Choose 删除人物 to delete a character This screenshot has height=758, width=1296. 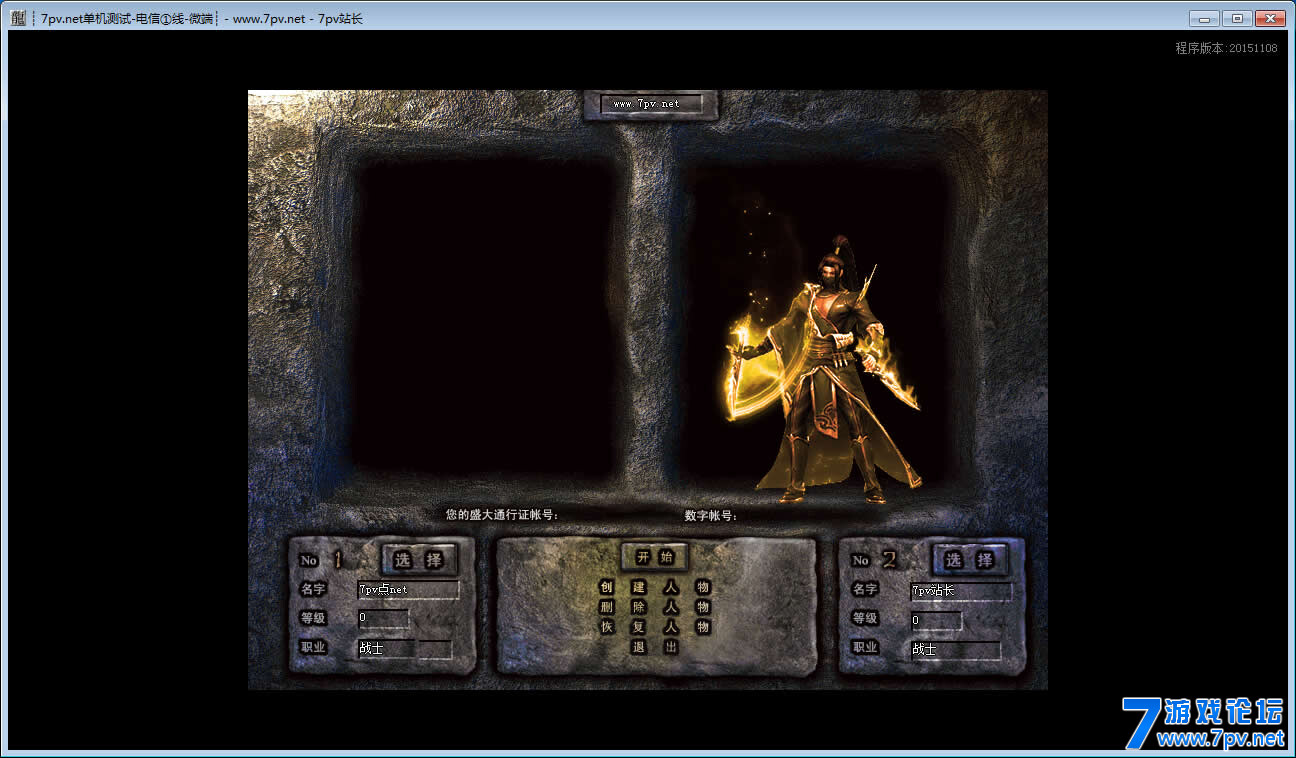pyautogui.click(x=655, y=607)
